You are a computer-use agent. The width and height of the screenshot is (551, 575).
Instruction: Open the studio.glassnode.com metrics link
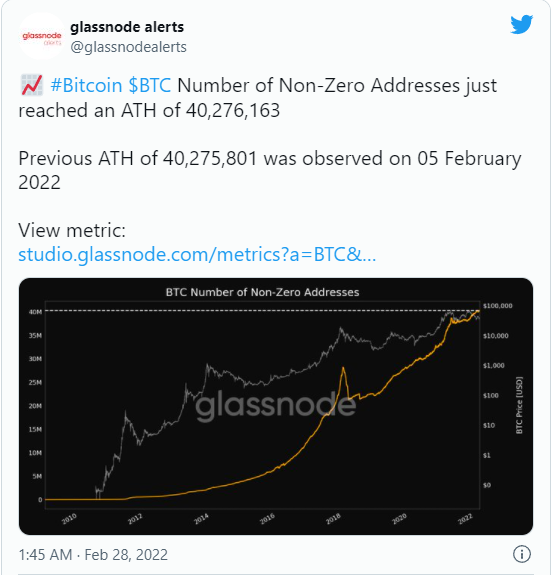(197, 254)
